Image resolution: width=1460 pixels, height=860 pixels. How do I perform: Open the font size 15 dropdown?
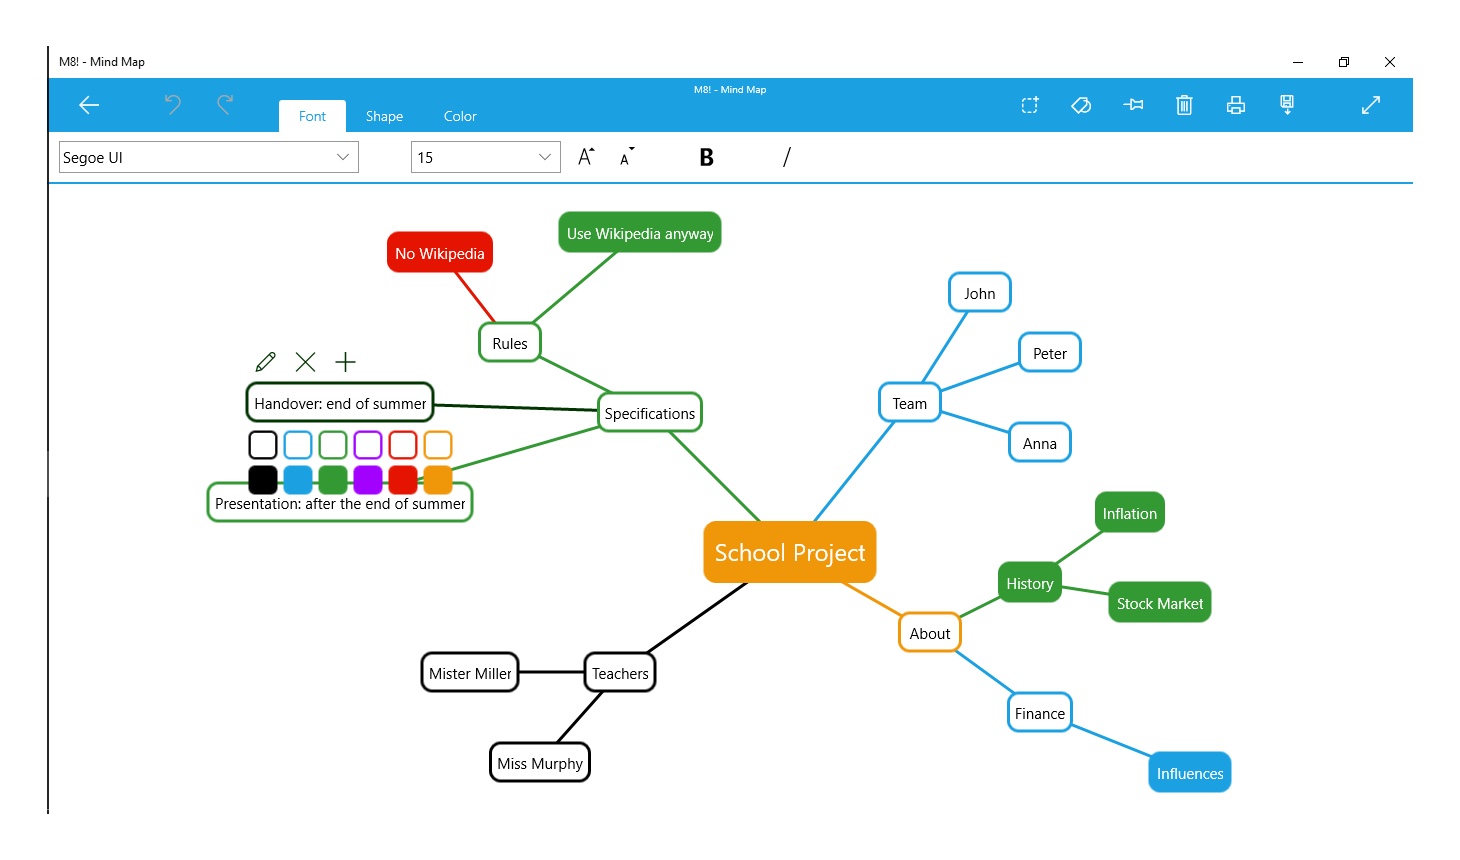pos(486,157)
